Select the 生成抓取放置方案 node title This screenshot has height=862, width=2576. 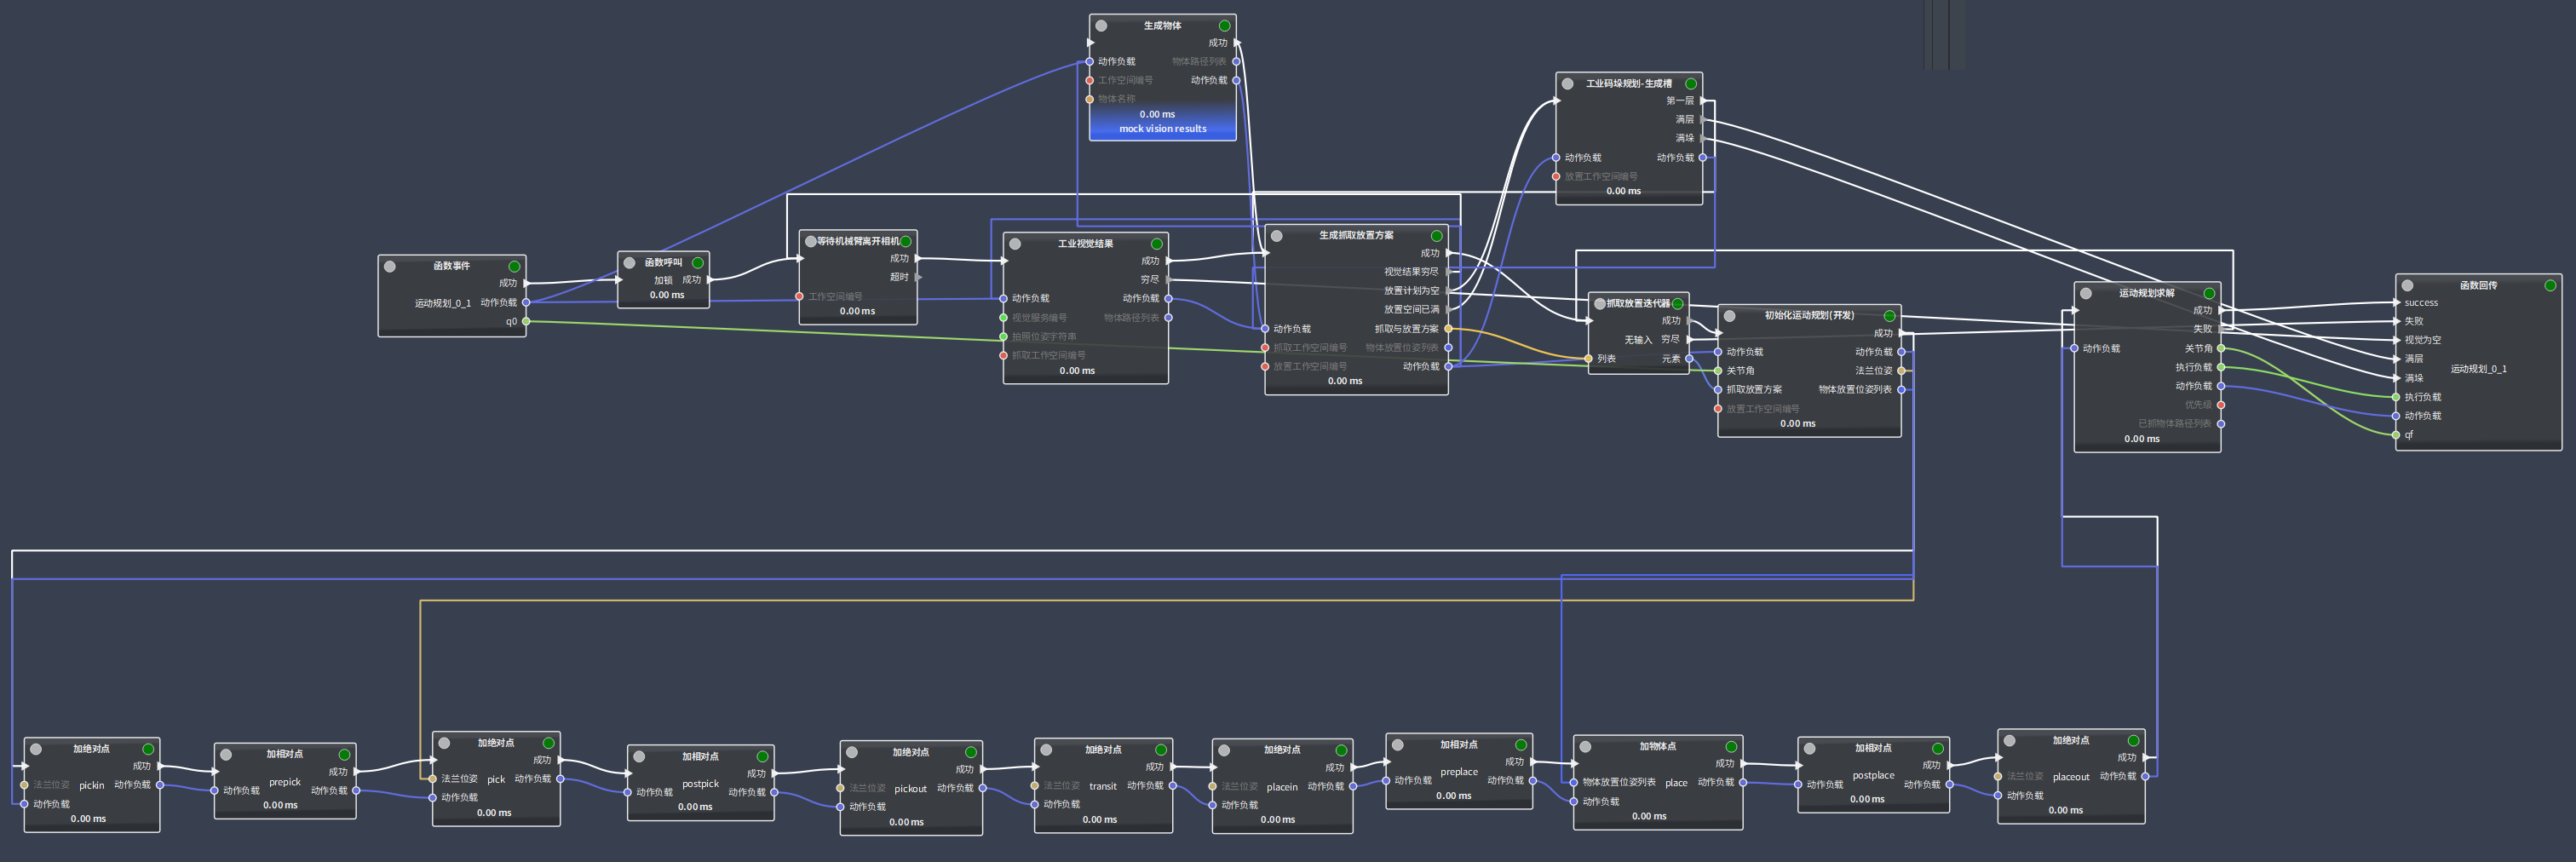(1356, 236)
